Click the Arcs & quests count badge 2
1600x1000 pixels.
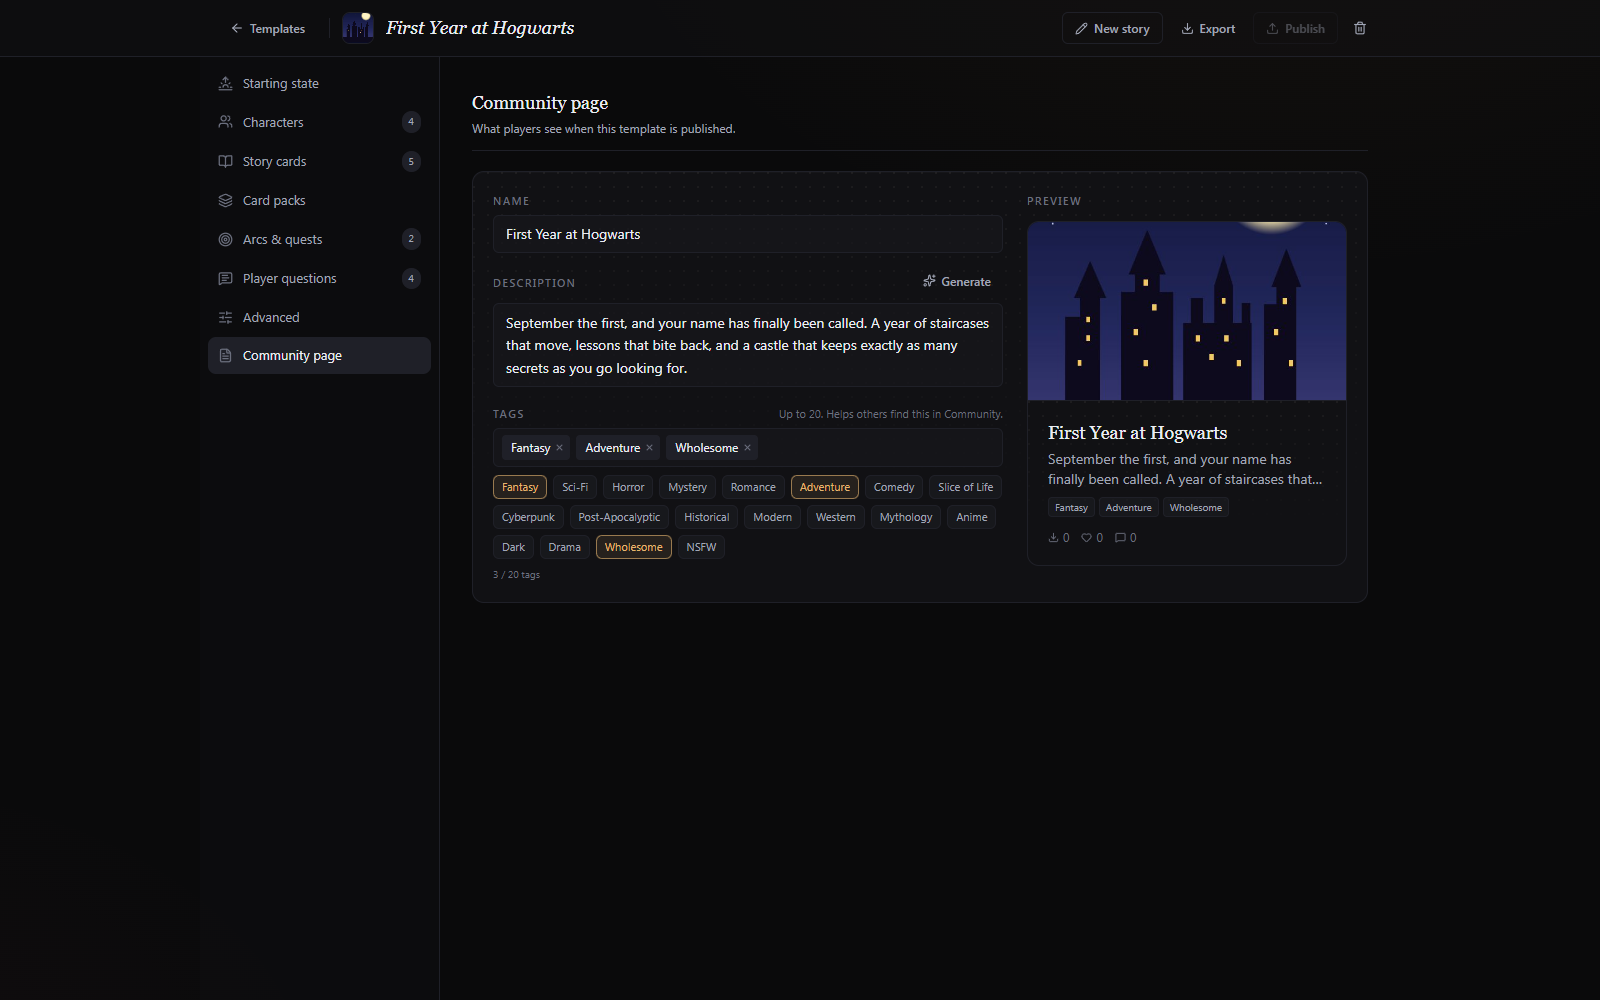point(411,239)
